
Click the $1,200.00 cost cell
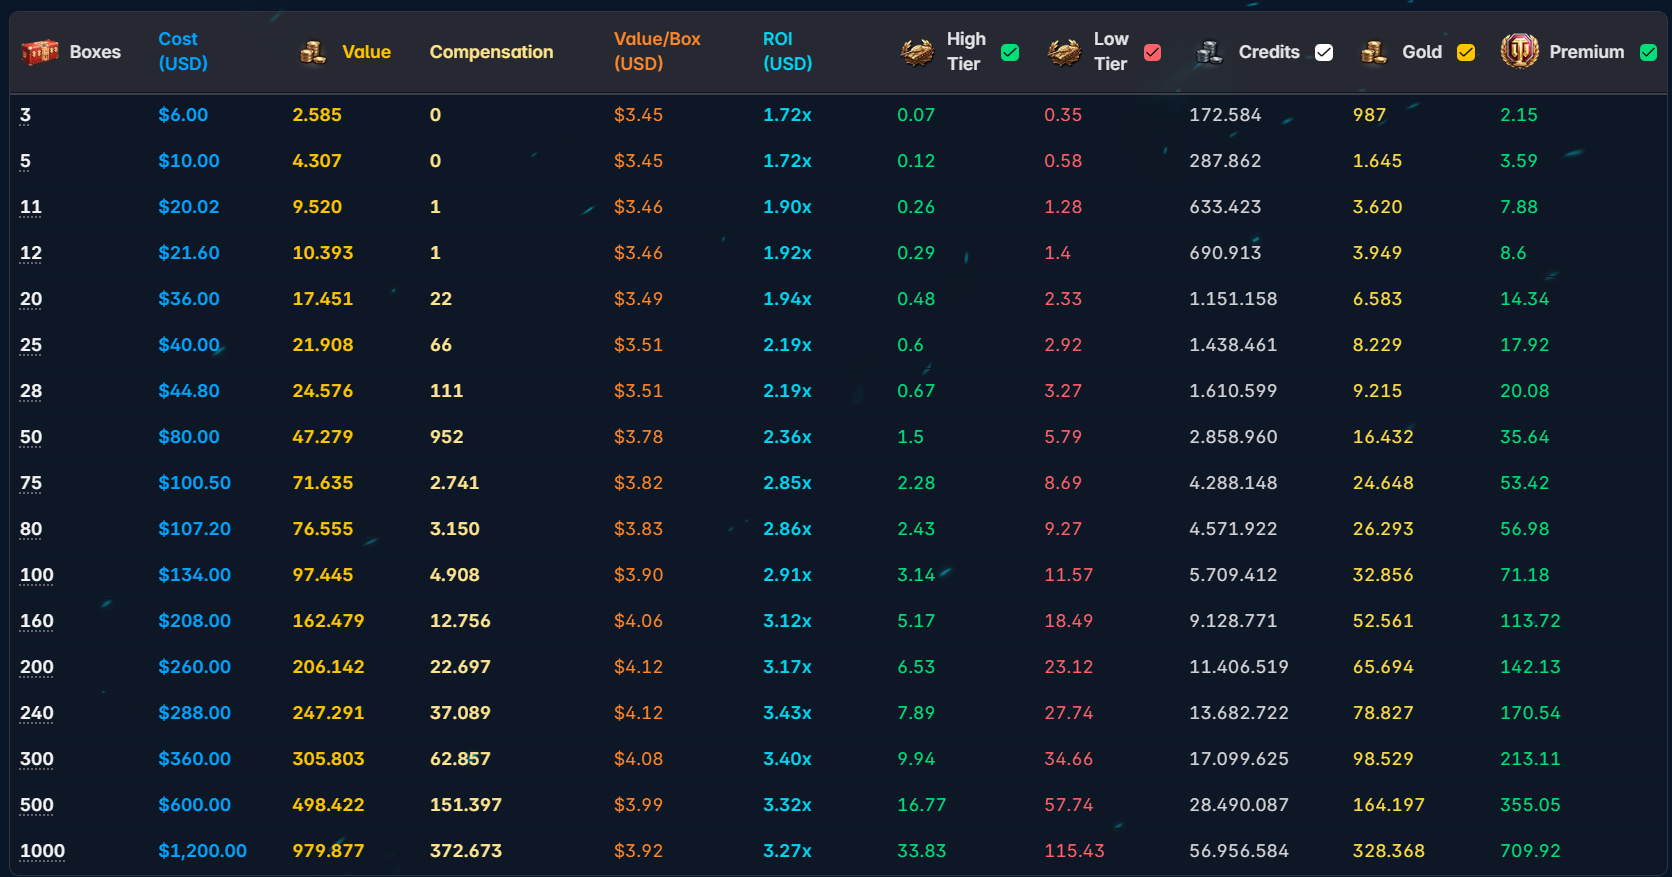coord(202,851)
